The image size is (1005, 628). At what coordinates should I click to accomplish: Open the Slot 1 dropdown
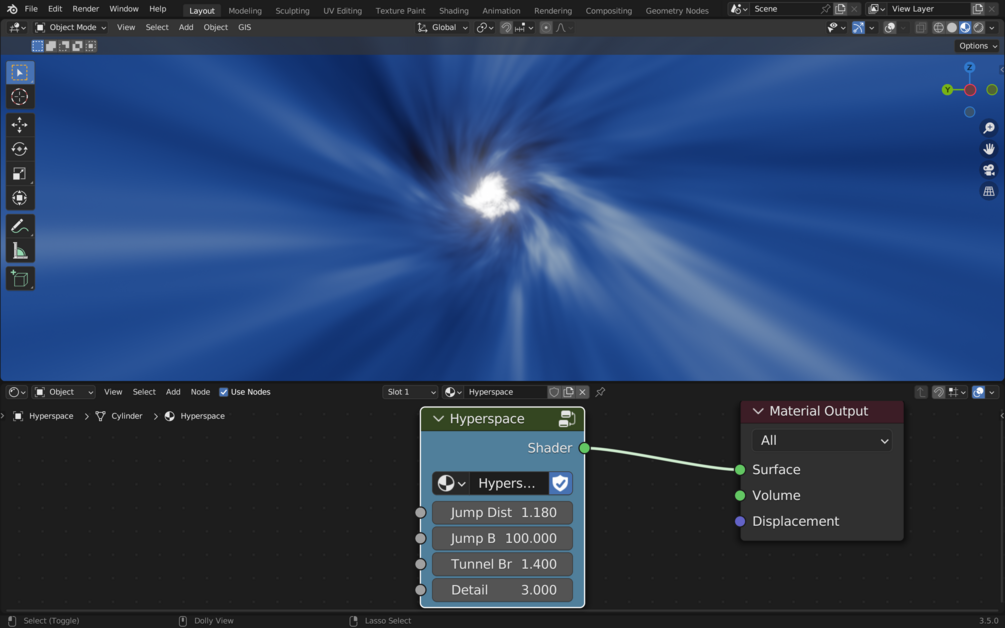(x=410, y=392)
